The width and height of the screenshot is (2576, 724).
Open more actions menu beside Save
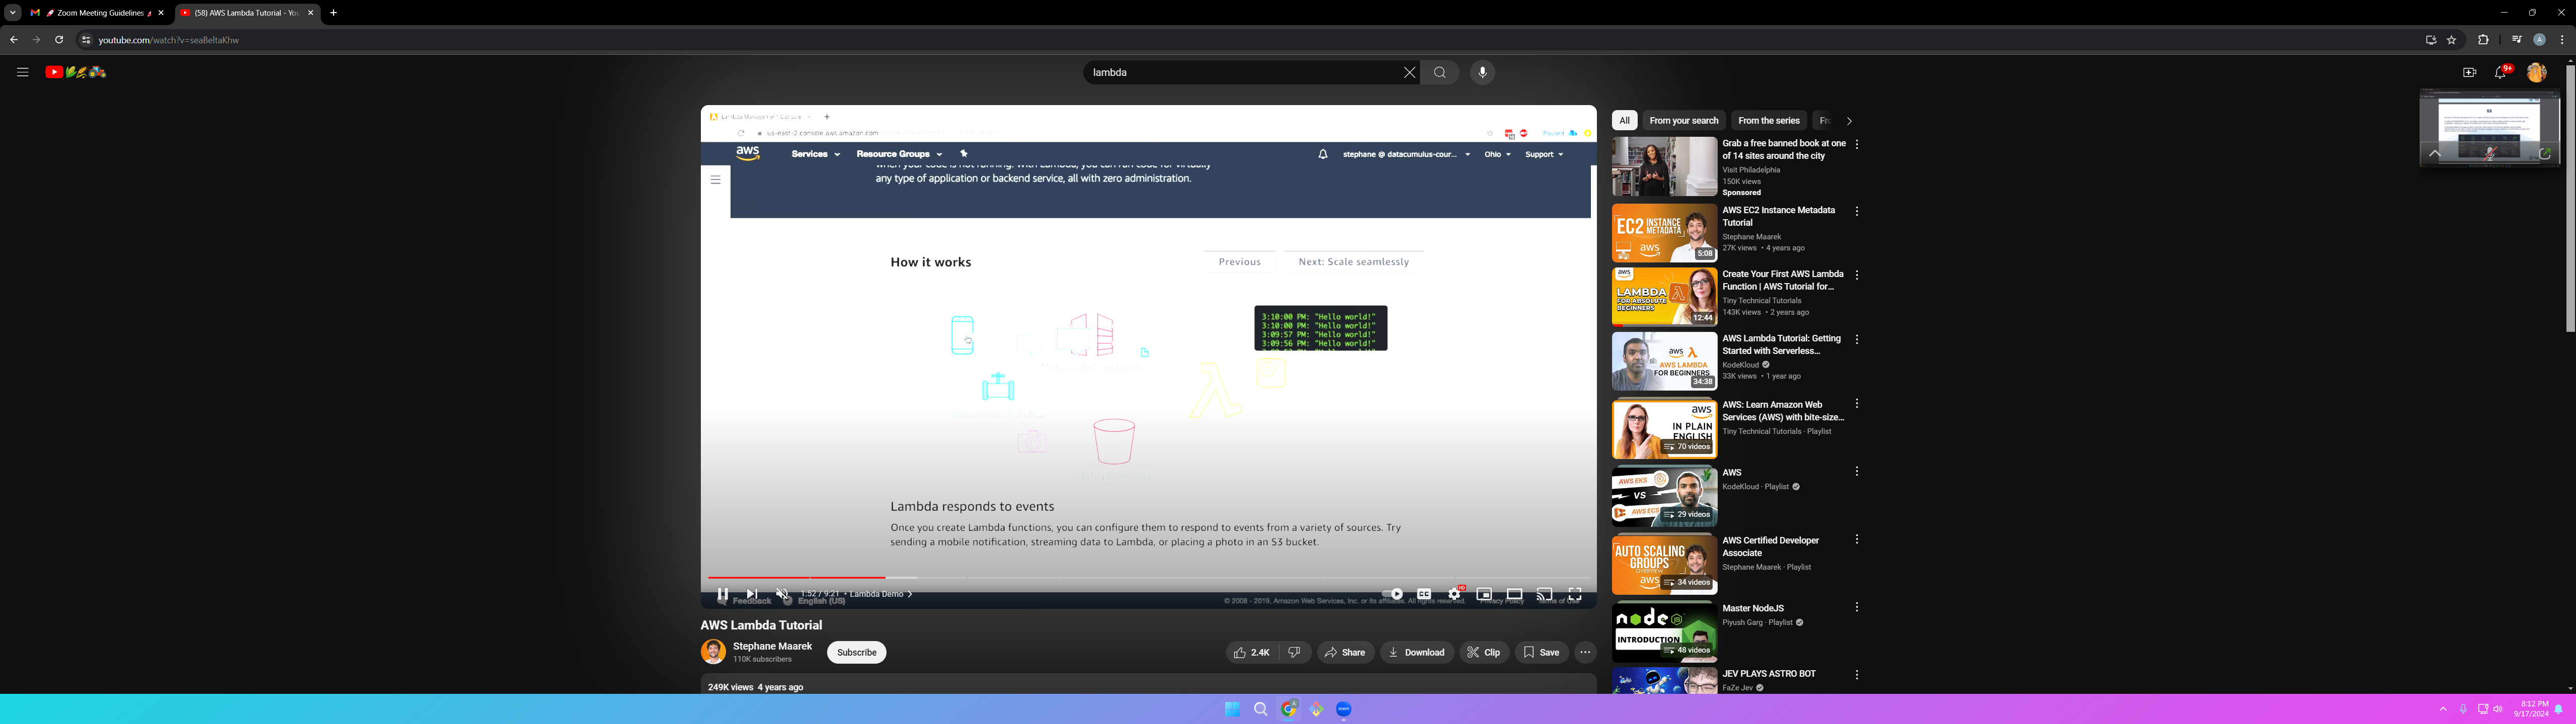point(1585,652)
